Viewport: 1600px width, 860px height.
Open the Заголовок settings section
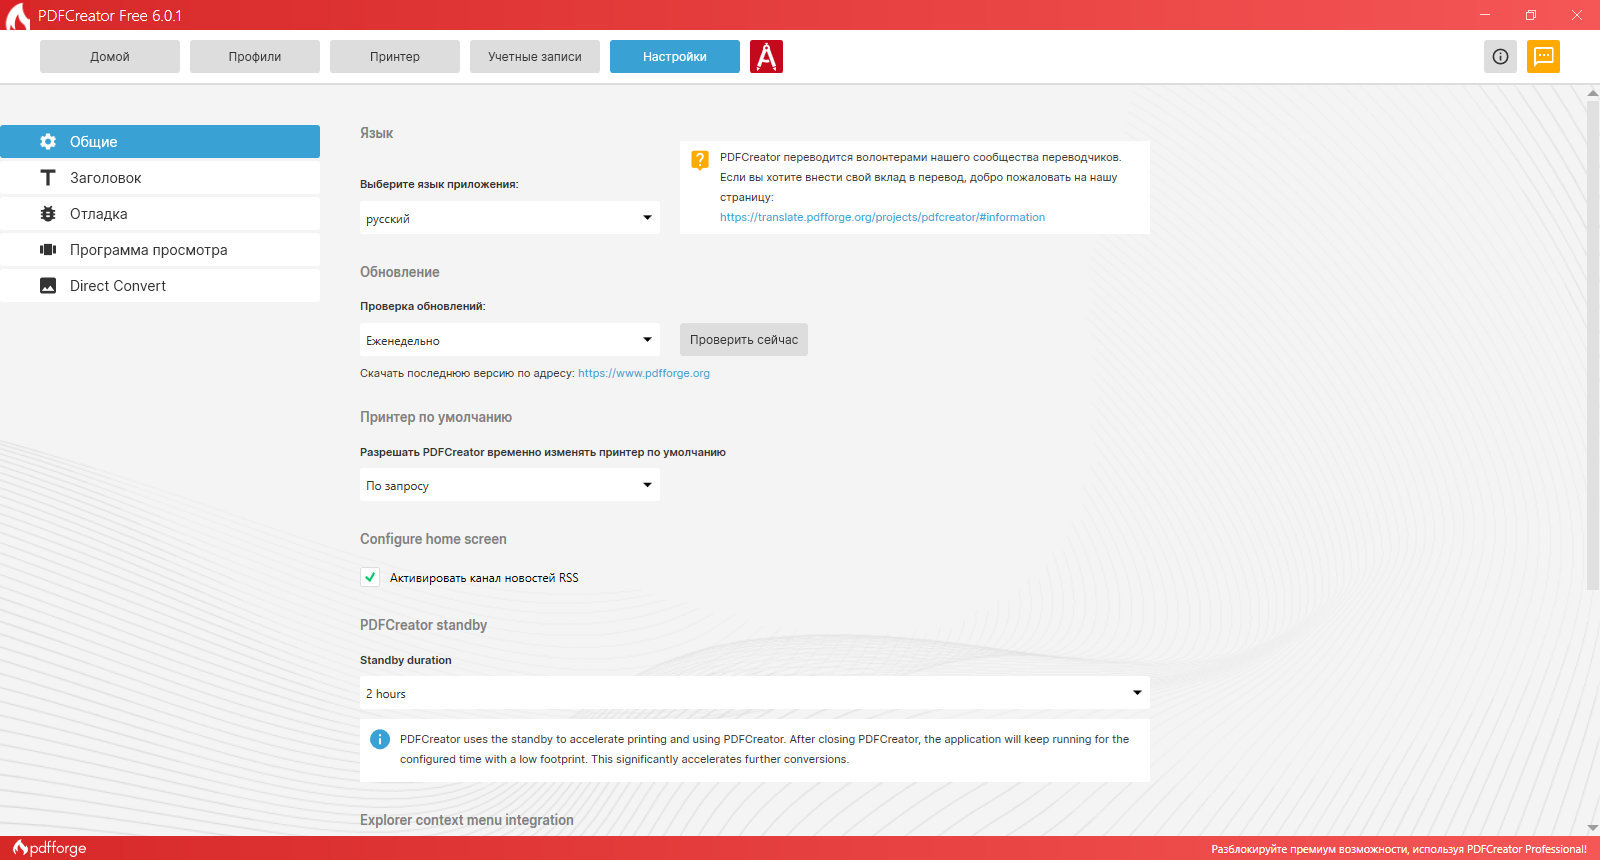[x=160, y=178]
